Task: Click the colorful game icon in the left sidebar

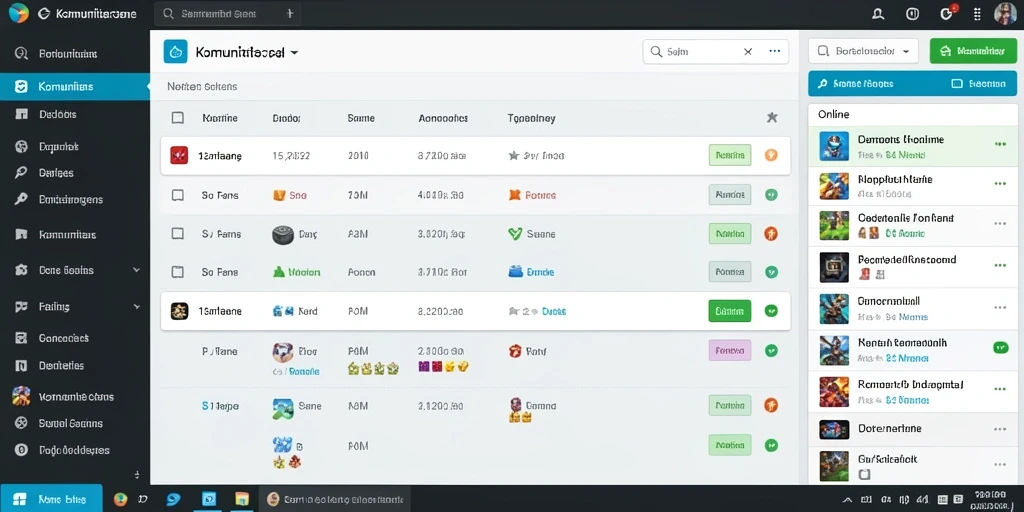Action: pos(22,396)
